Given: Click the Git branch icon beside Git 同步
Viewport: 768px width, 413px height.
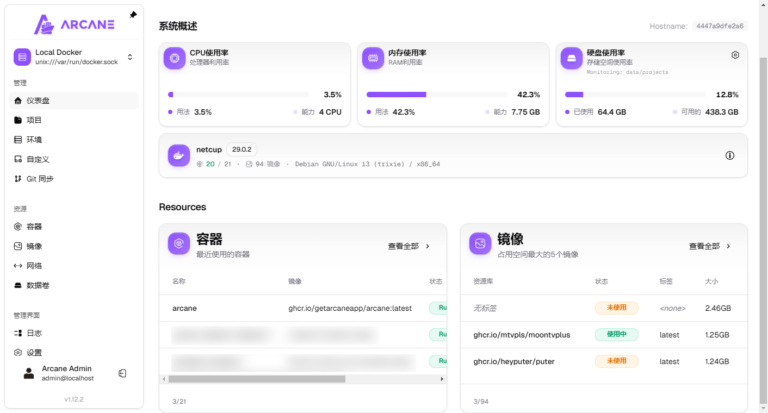Looking at the screenshot, I should click(18, 179).
